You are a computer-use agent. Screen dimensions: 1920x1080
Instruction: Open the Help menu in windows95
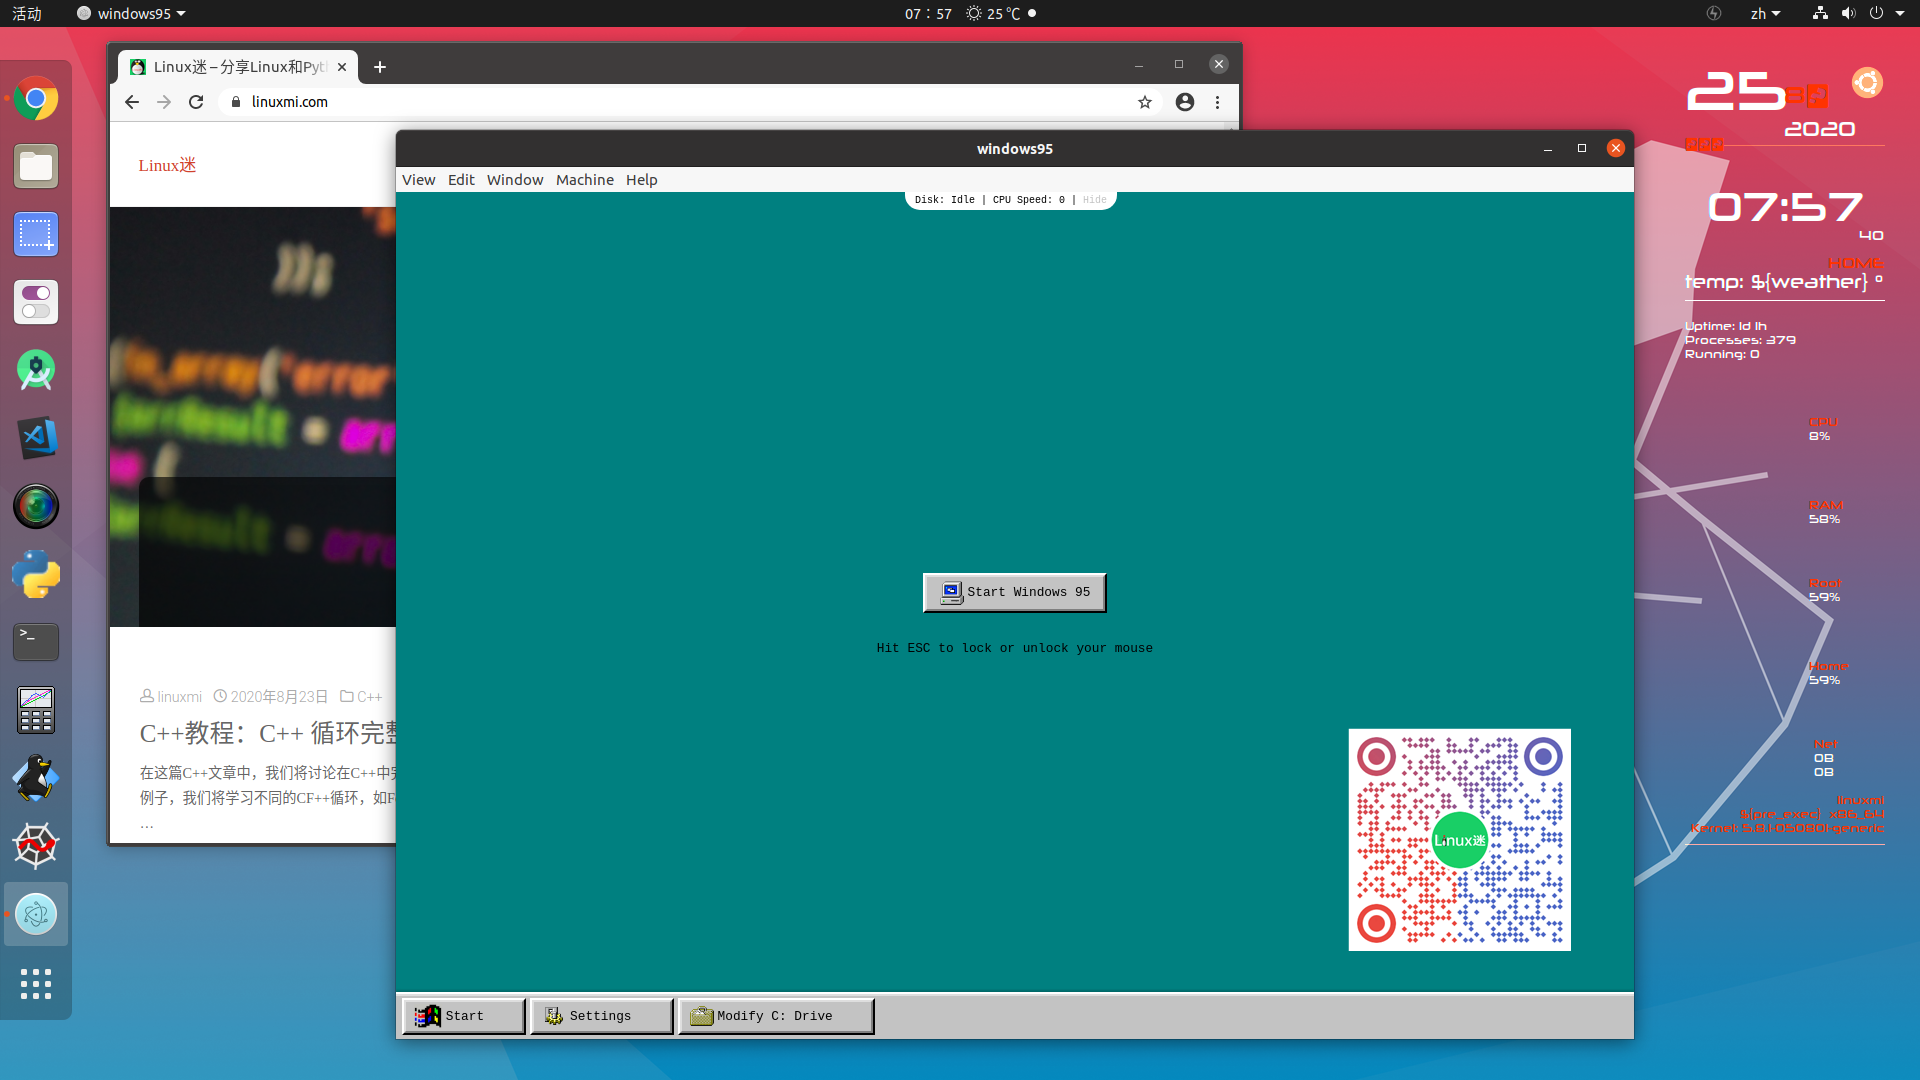pyautogui.click(x=642, y=180)
